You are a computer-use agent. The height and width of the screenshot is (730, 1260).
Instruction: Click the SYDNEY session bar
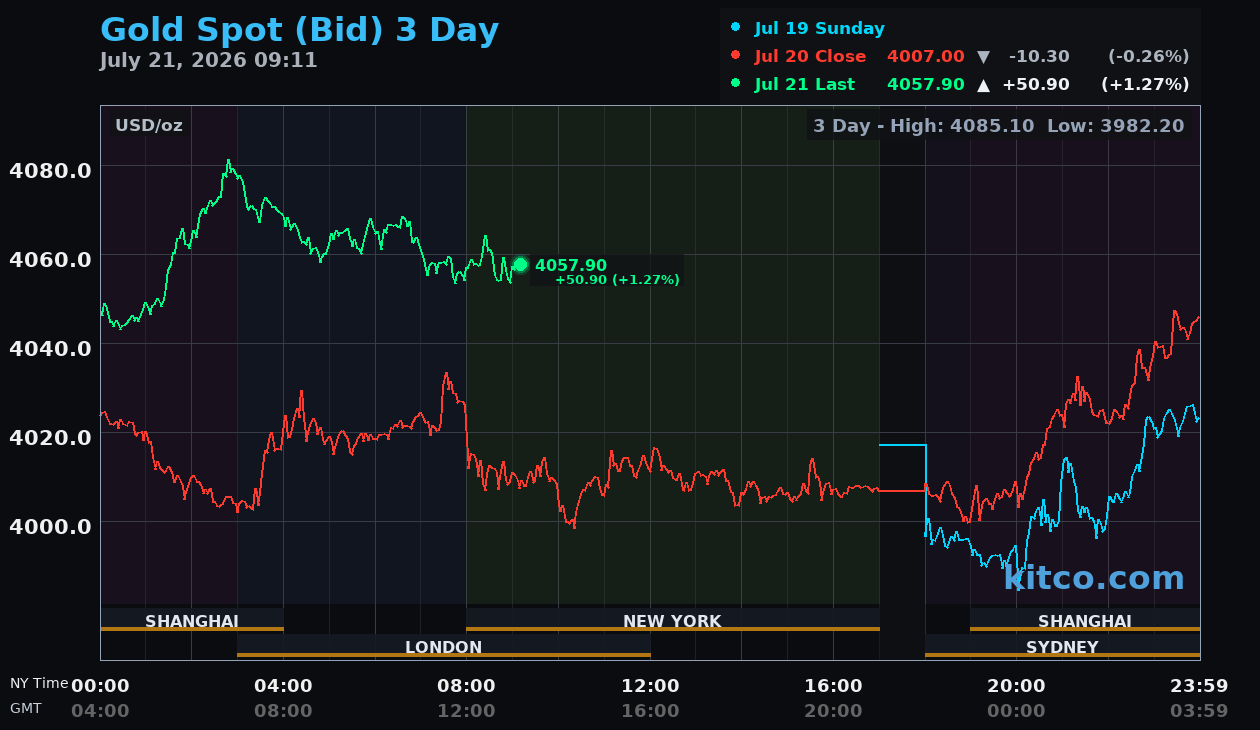(1062, 647)
